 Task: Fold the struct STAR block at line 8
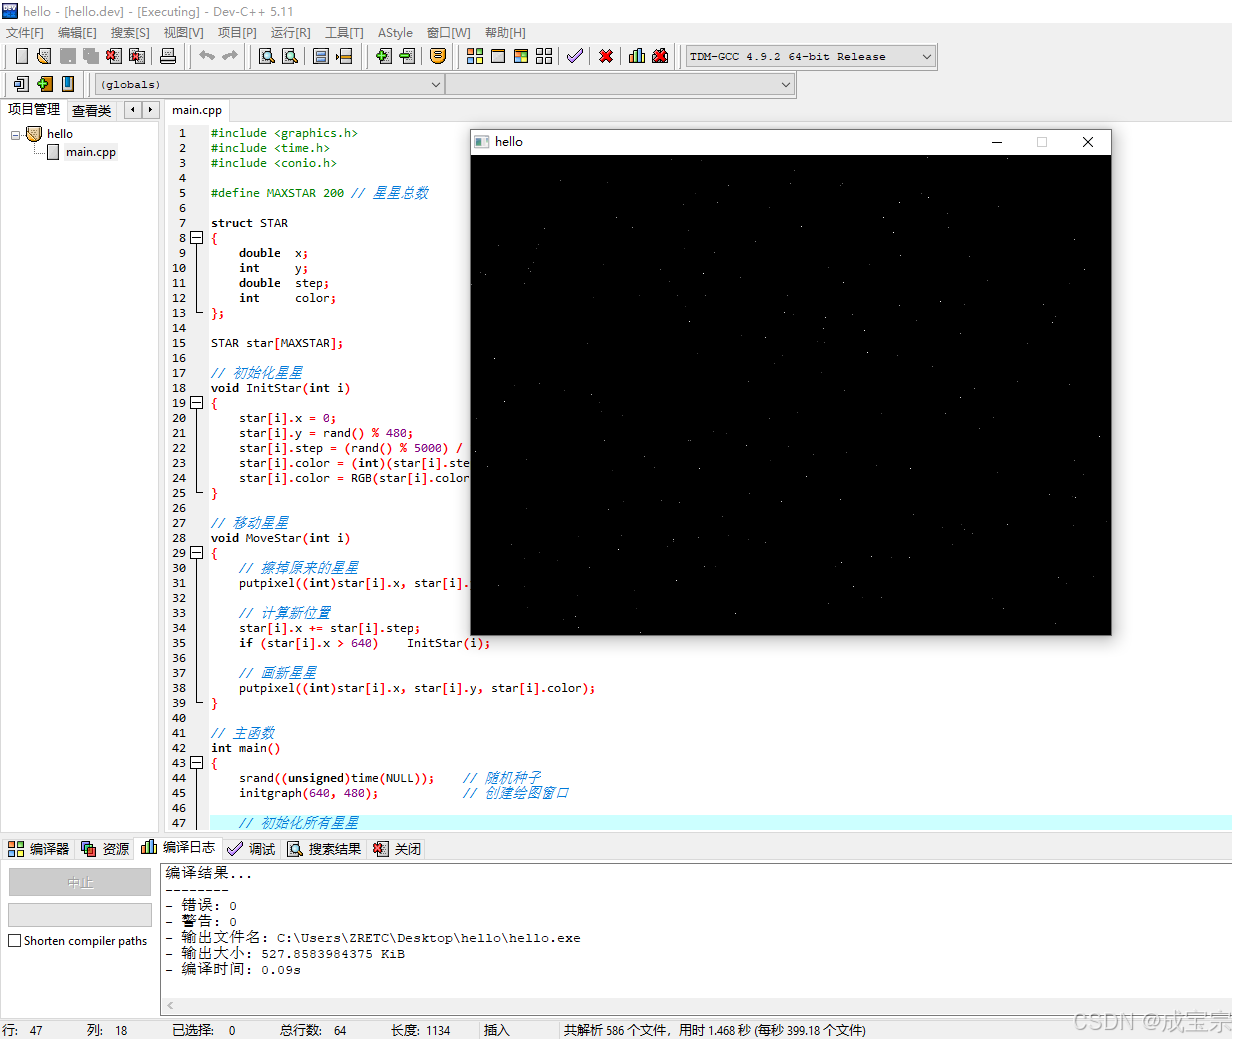[x=197, y=238]
